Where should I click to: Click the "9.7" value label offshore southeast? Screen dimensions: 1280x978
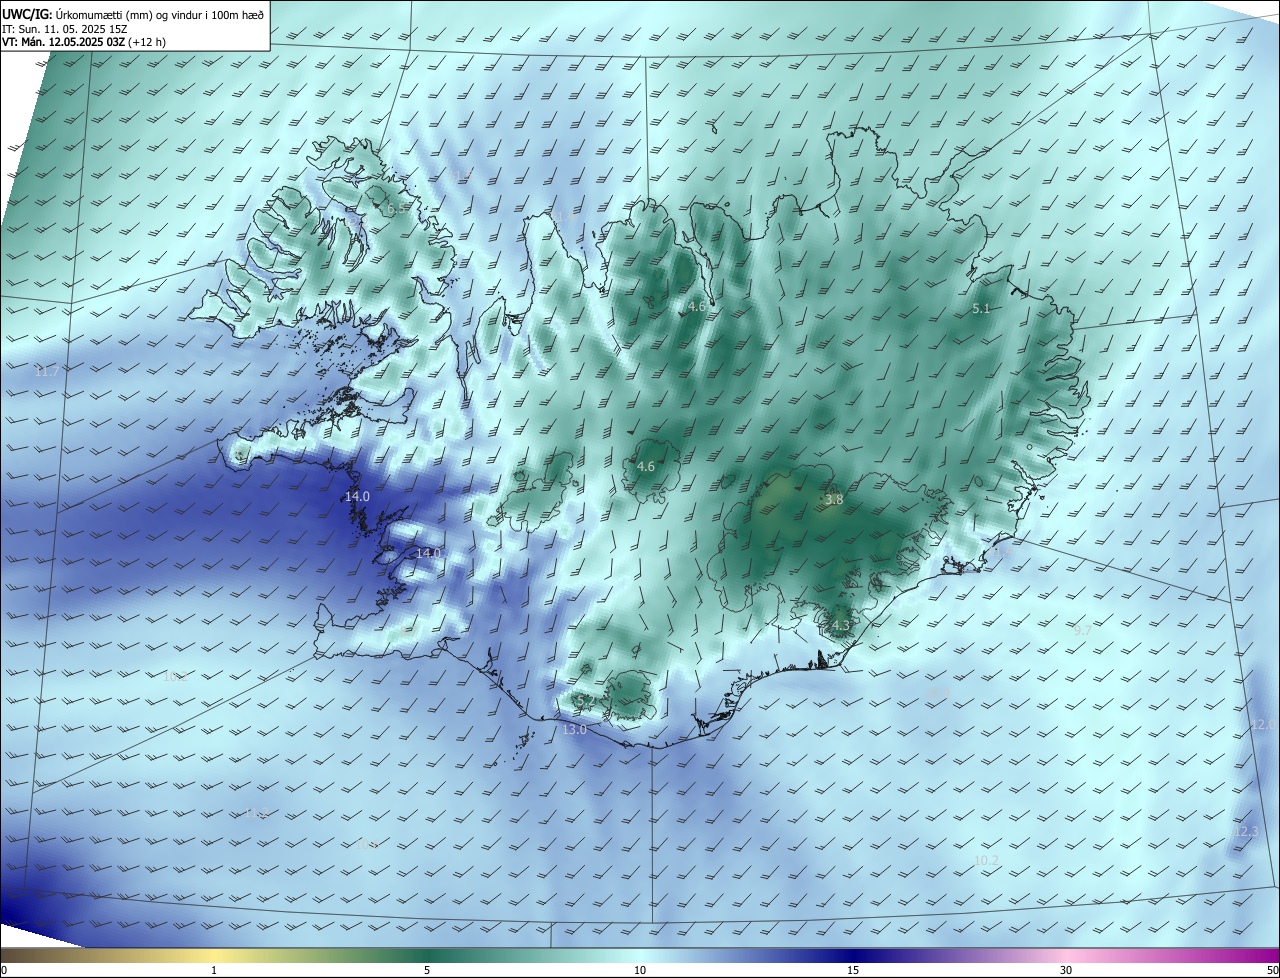point(1083,630)
